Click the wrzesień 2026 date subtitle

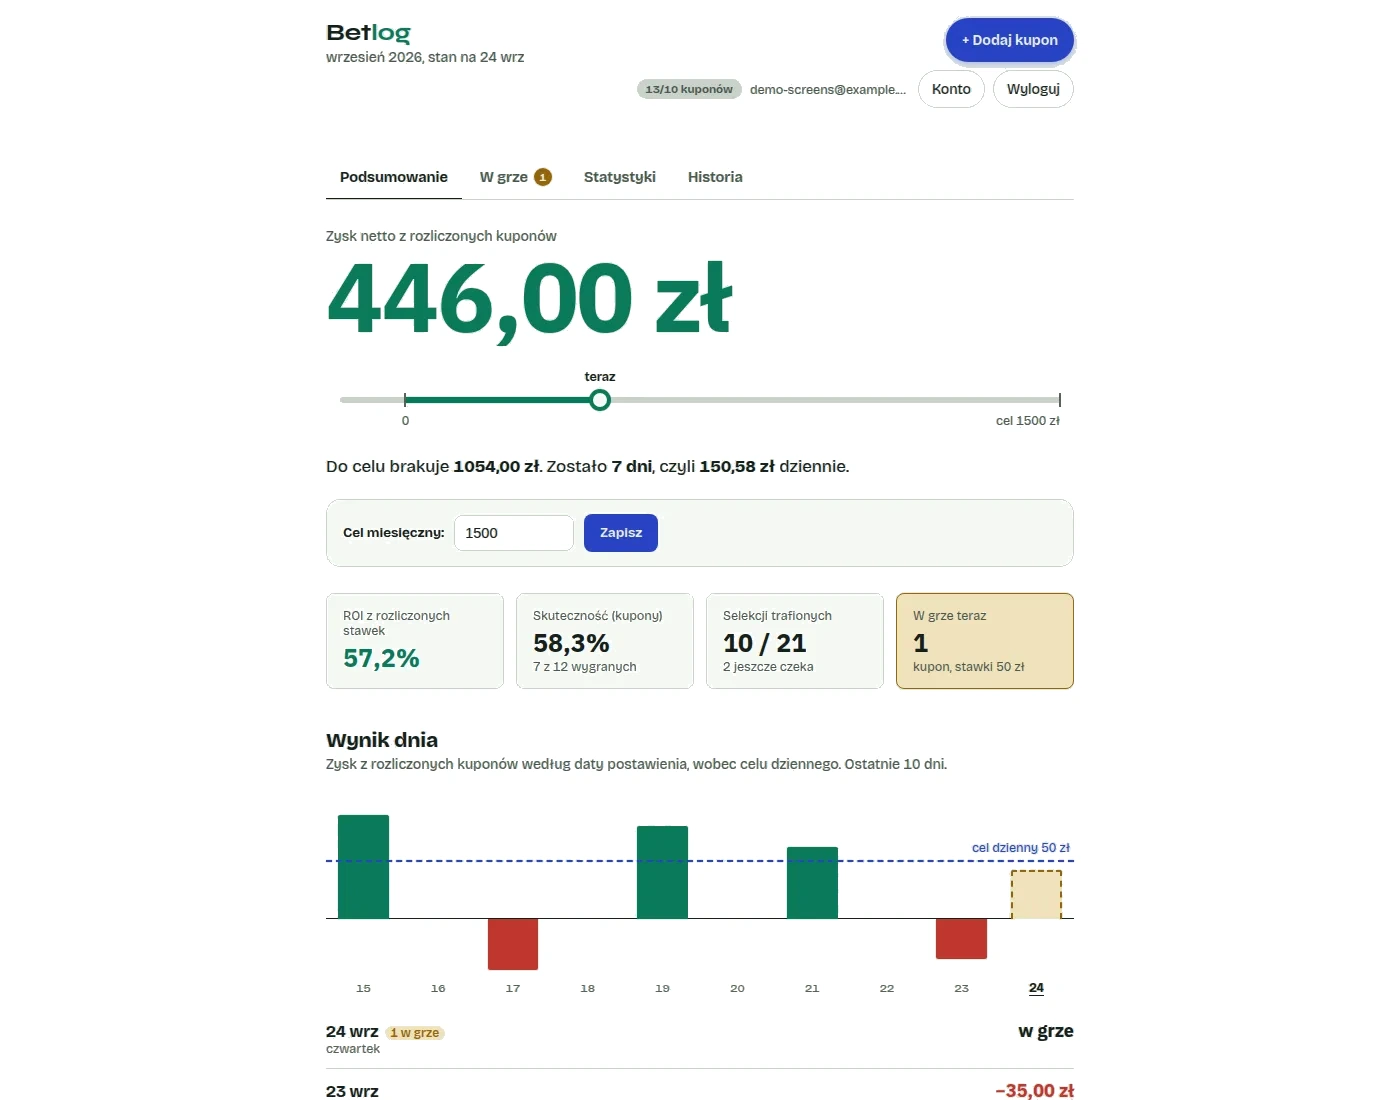pos(425,57)
